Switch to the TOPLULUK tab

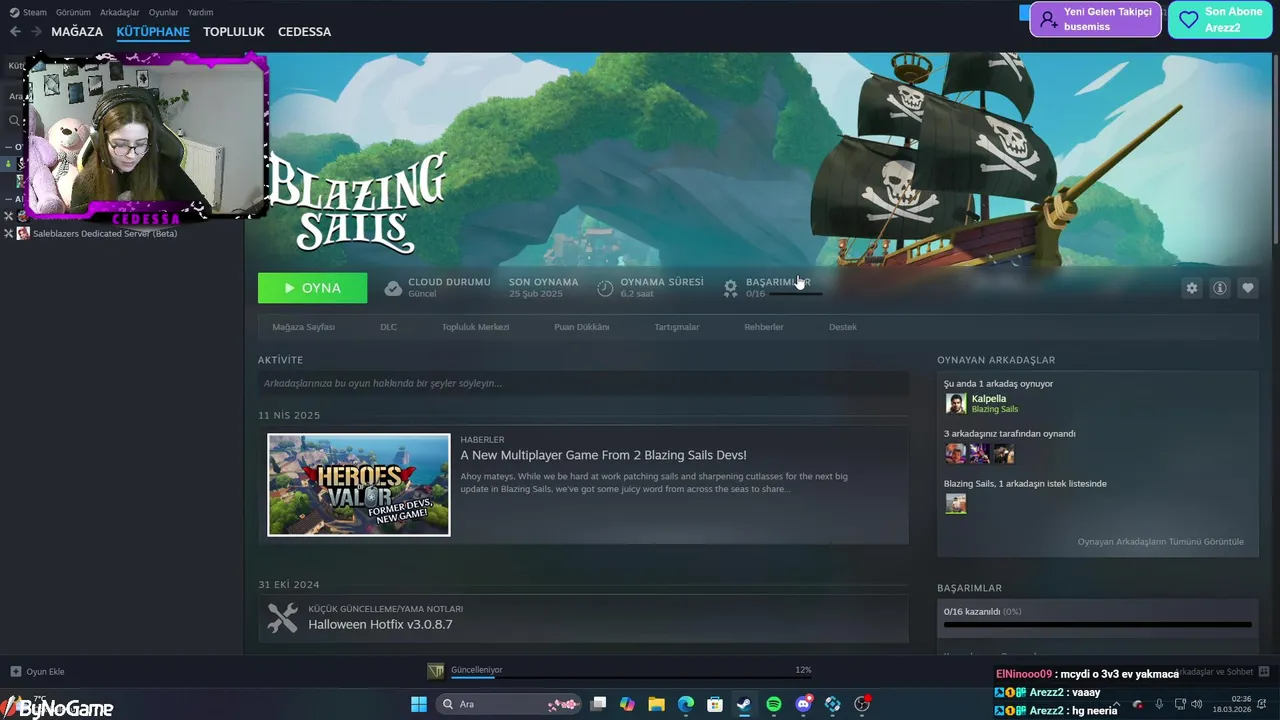233,32
